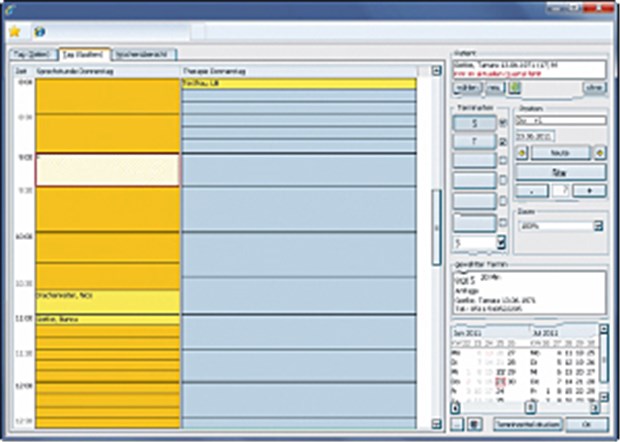Screen dimensions: 620x442
Task: Click the Jun 2011 month header
Action: click(467, 333)
